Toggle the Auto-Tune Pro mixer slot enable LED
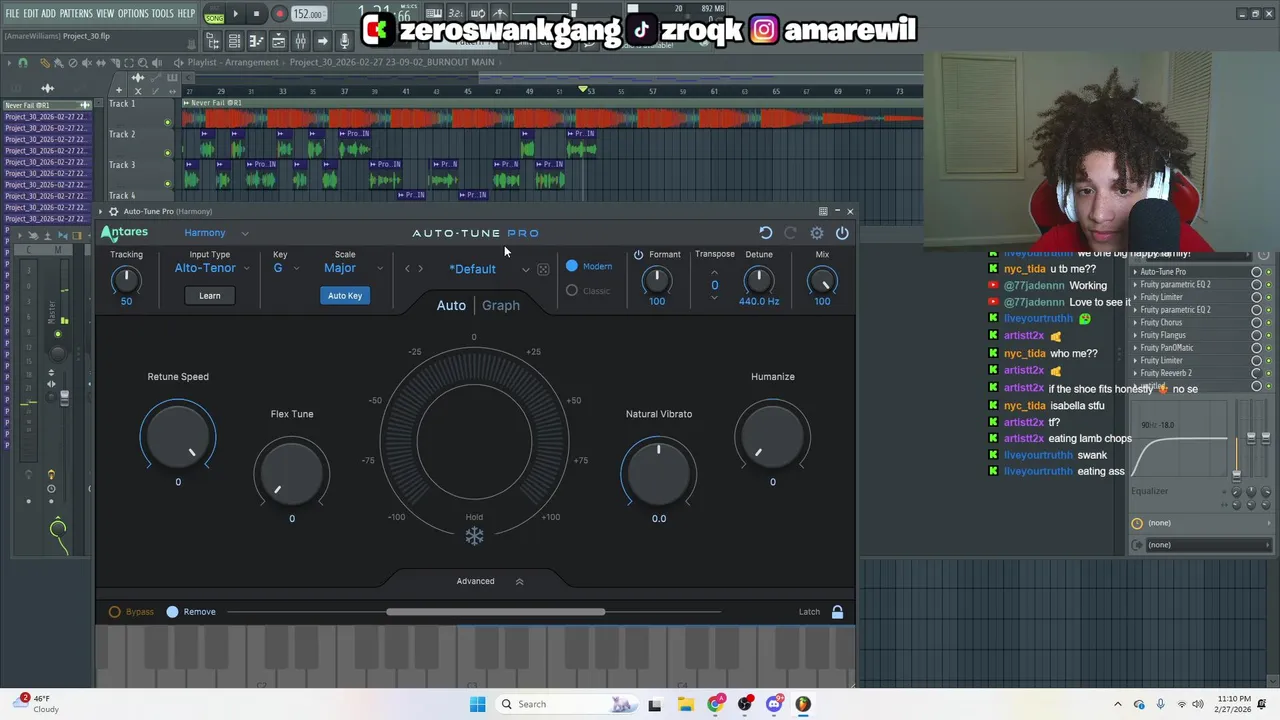Image resolution: width=1280 pixels, height=720 pixels. click(1269, 272)
